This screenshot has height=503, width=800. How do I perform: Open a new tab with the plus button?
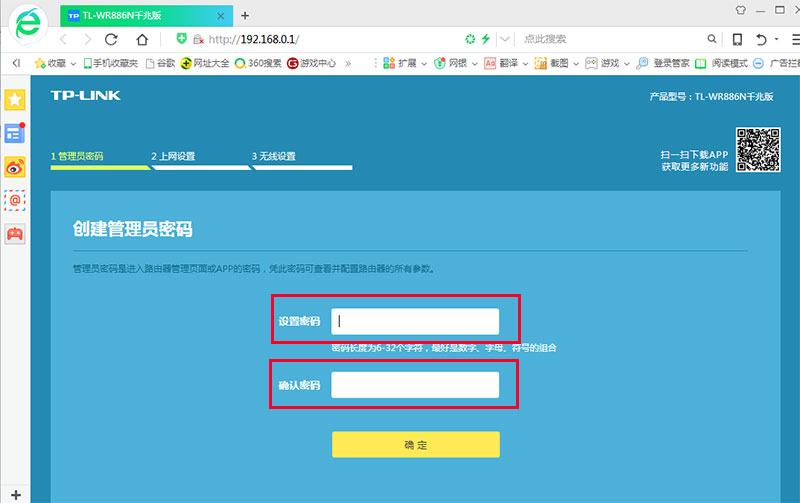coord(245,15)
